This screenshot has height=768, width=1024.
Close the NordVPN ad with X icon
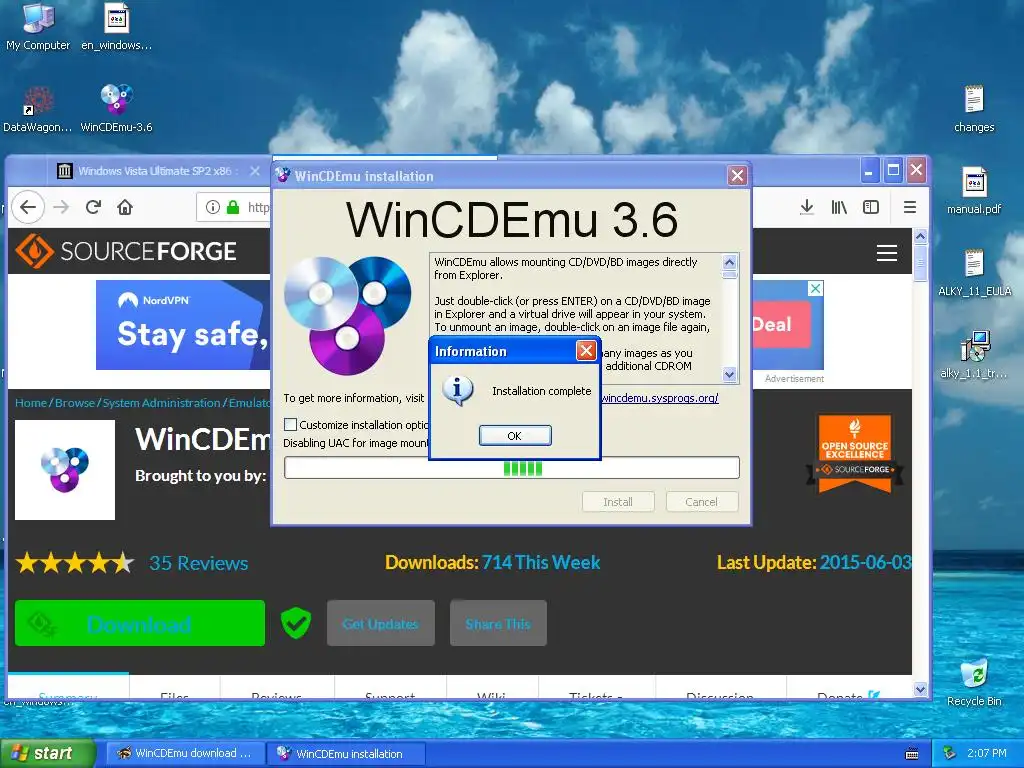click(x=816, y=288)
